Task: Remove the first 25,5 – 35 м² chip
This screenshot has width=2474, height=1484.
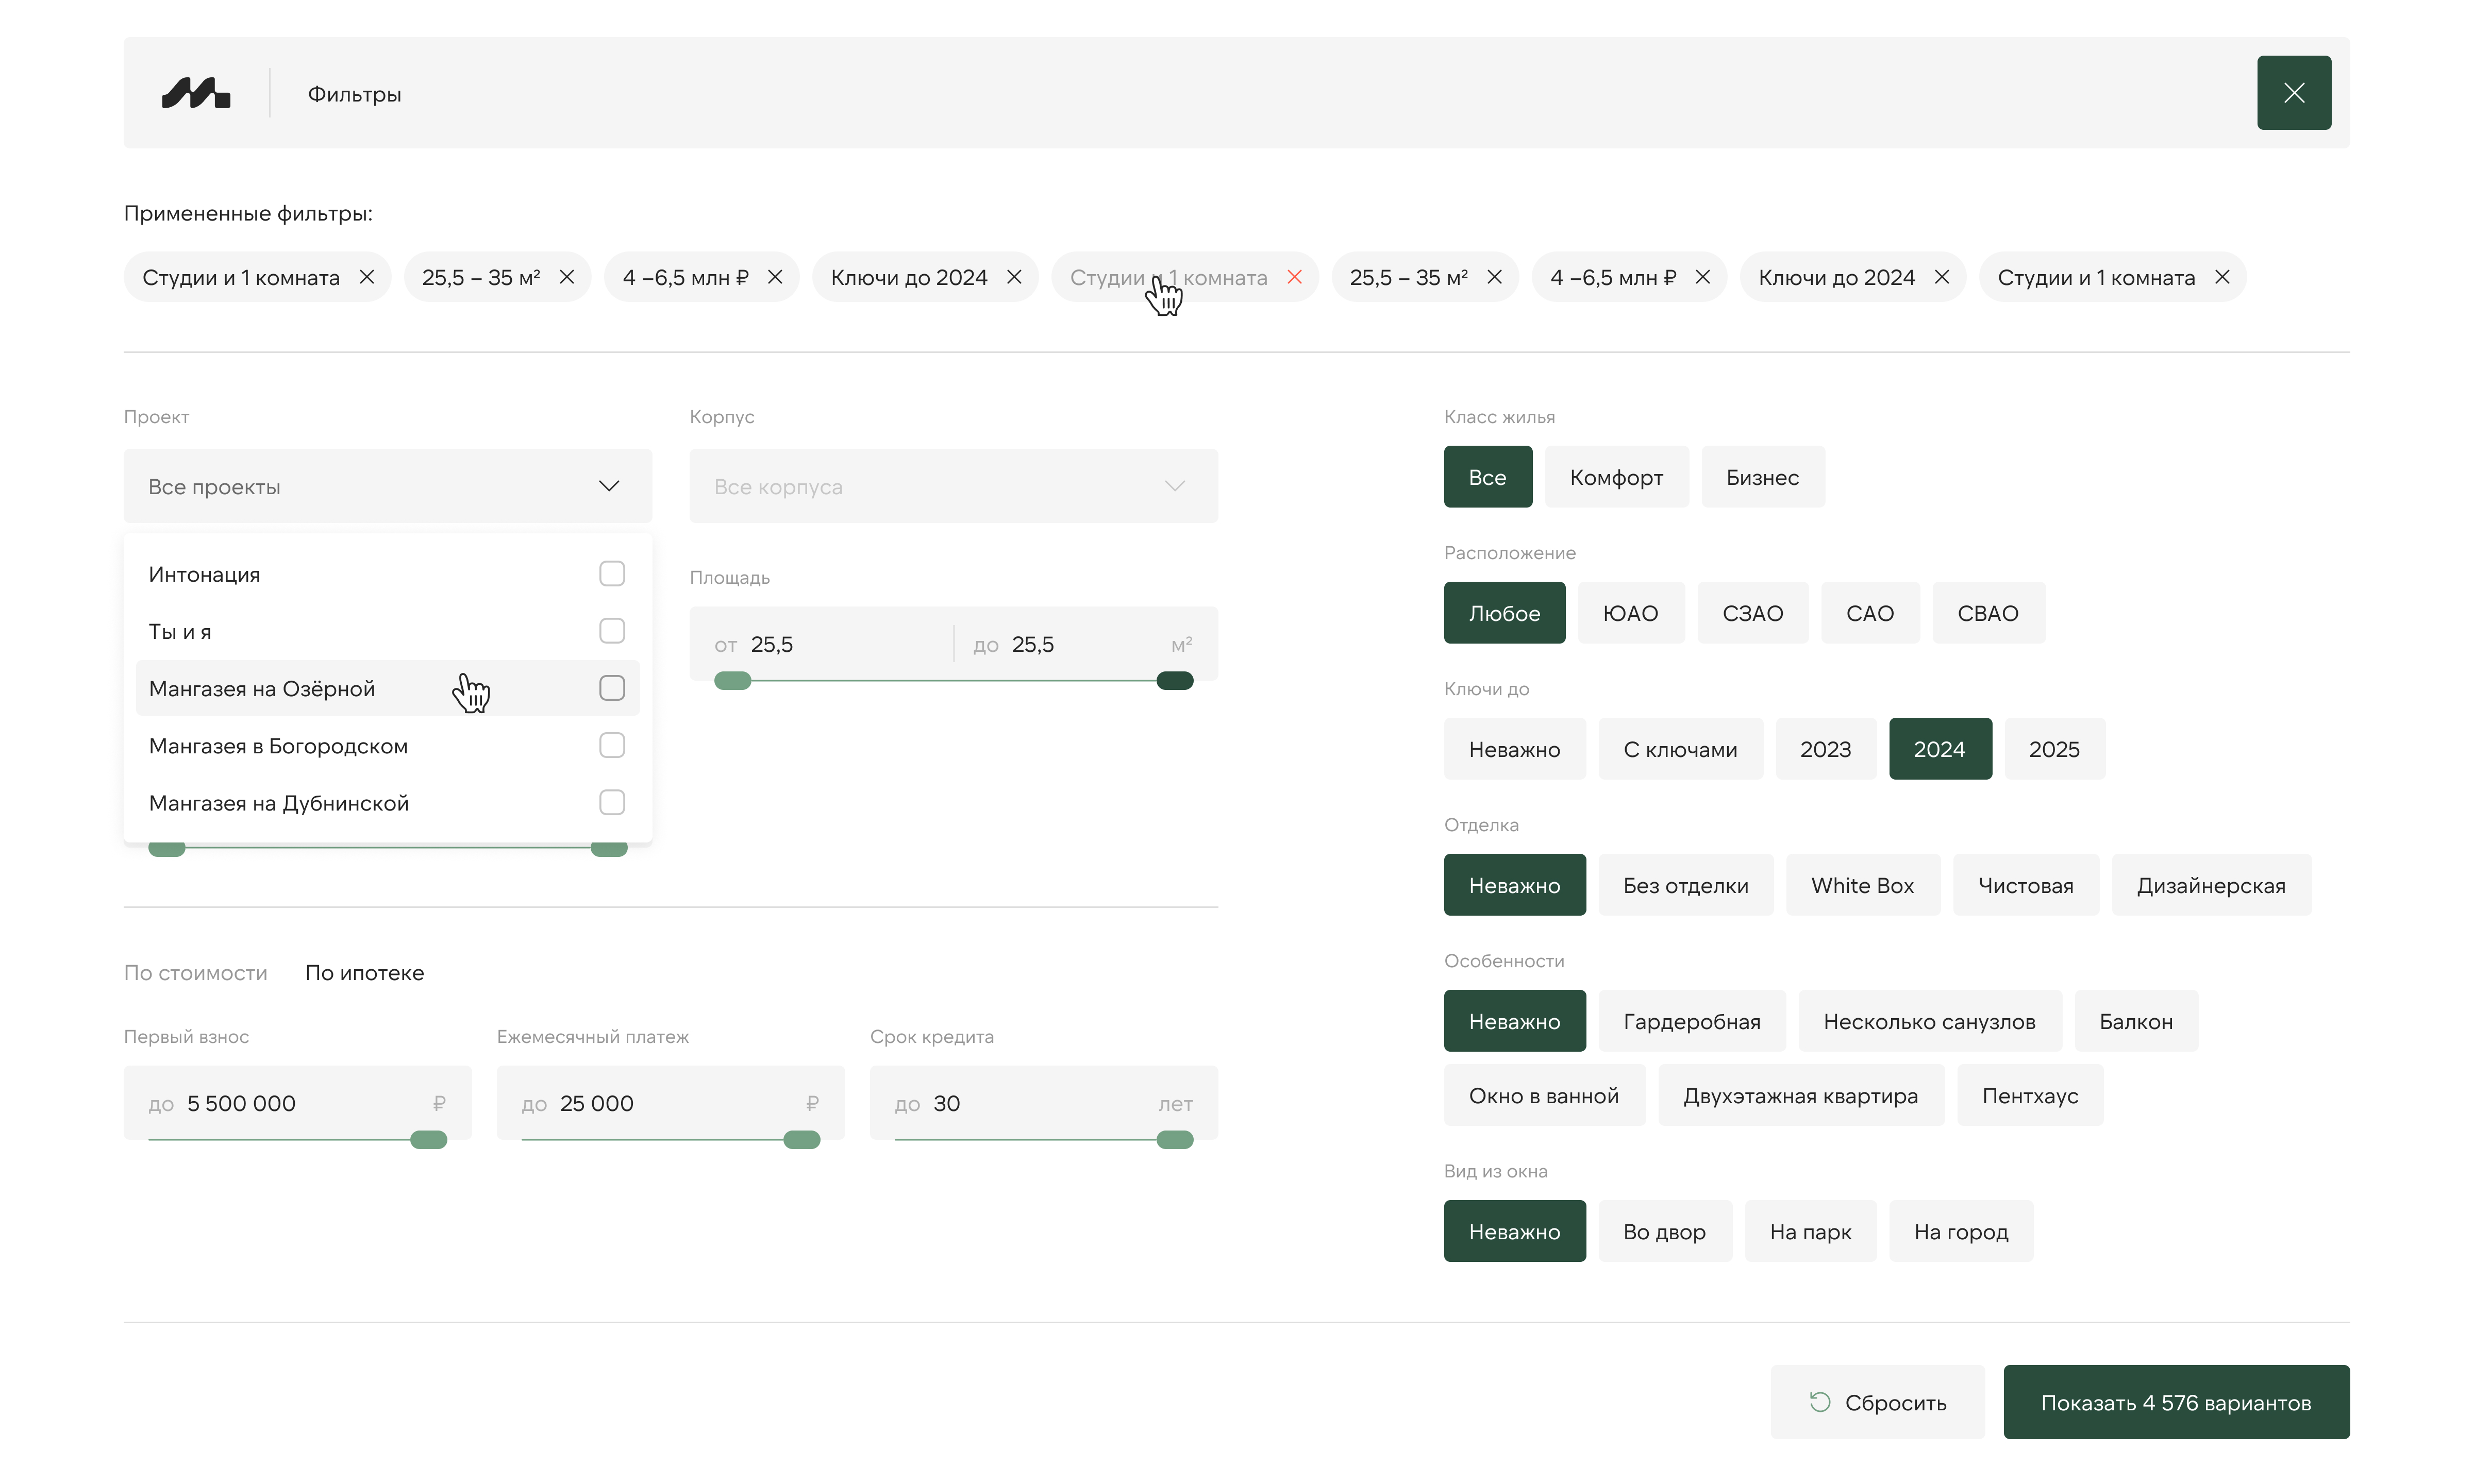Action: [567, 277]
